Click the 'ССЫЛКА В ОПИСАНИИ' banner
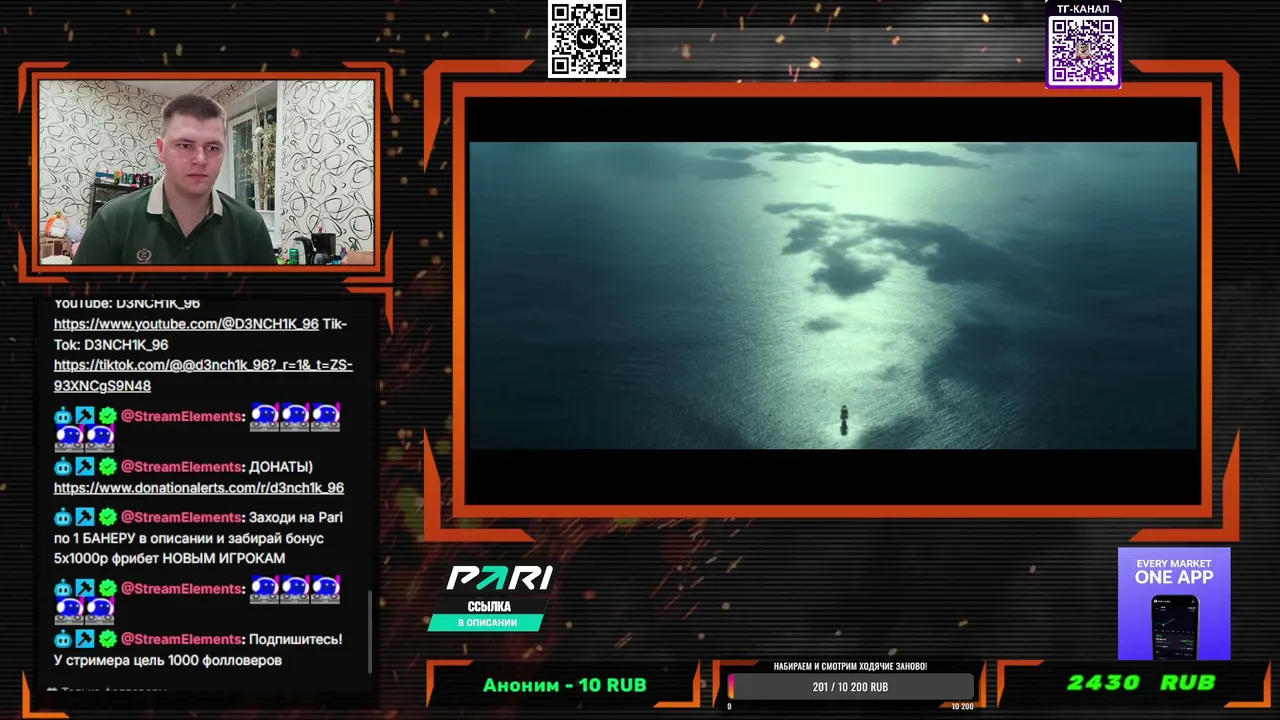Viewport: 1280px width, 720px height. 488,614
